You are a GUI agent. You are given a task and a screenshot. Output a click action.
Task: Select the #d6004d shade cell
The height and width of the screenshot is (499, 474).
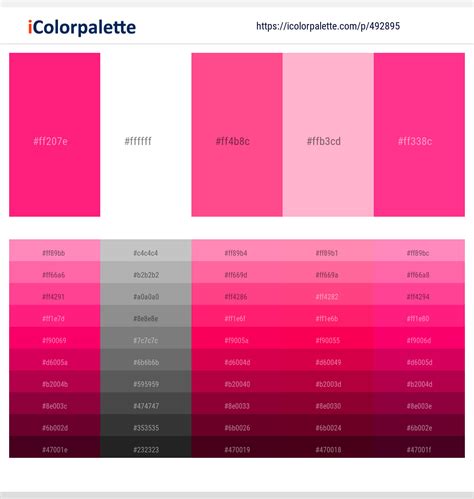click(x=237, y=360)
